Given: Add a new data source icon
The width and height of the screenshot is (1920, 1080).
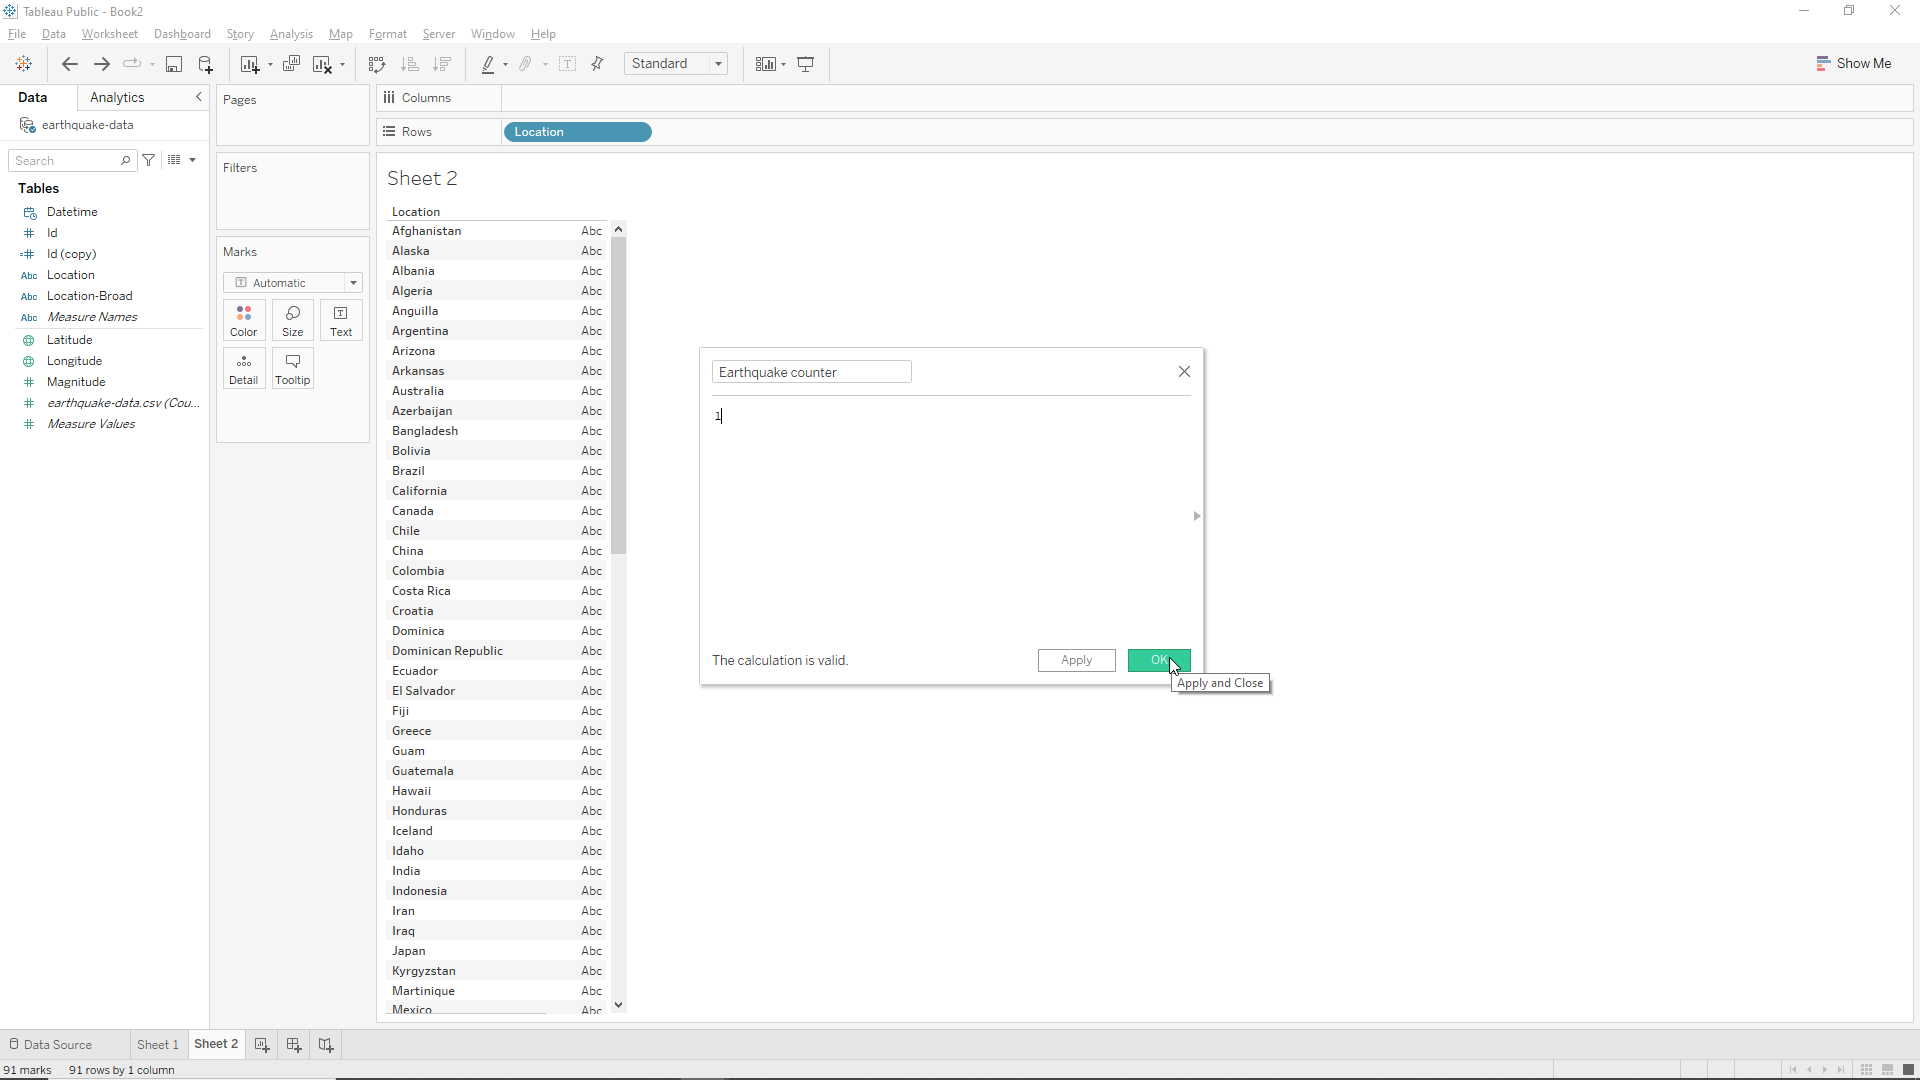Looking at the screenshot, I should tap(206, 64).
